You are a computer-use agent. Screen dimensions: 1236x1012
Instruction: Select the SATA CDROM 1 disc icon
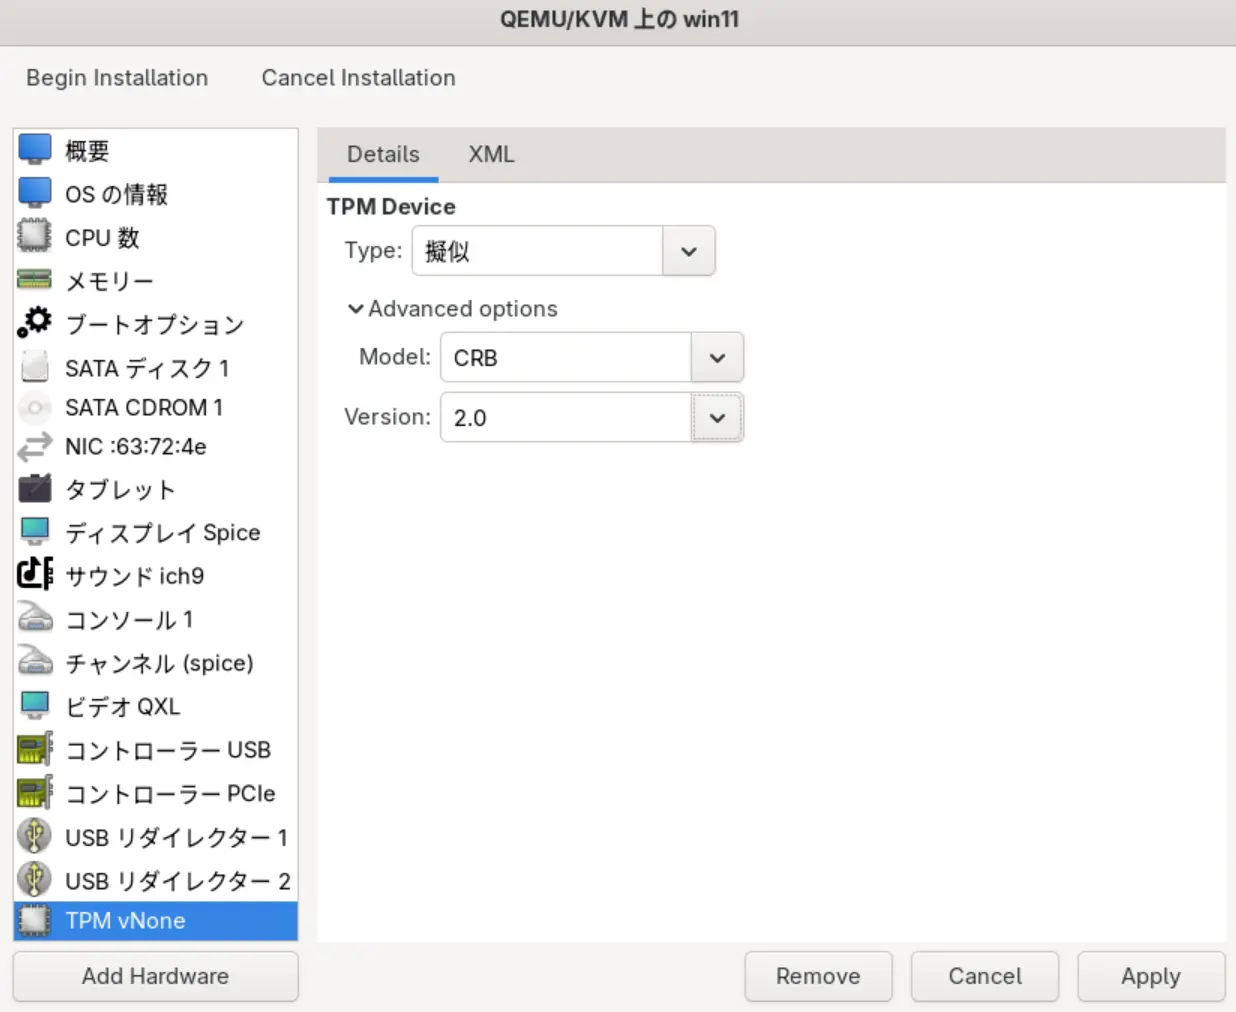tap(34, 408)
